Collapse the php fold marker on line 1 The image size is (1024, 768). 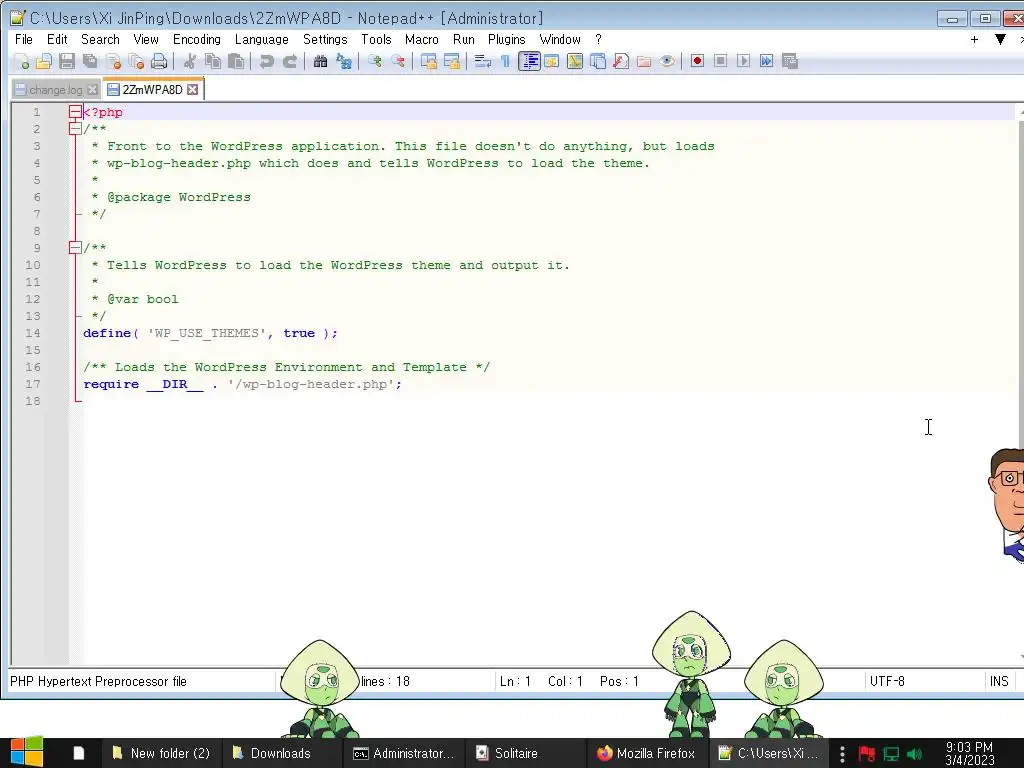pyautogui.click(x=75, y=112)
